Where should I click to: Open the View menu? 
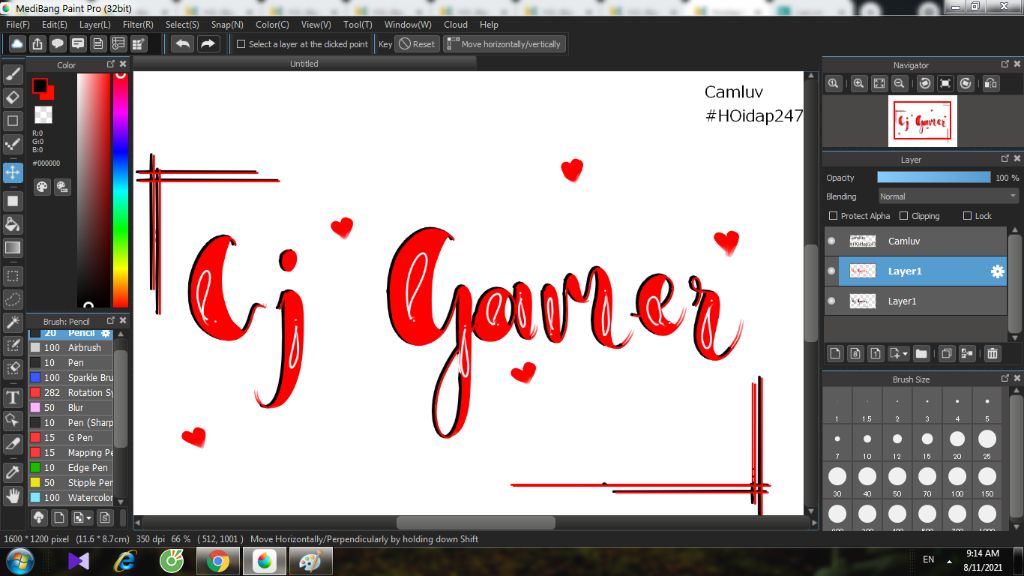click(x=316, y=25)
